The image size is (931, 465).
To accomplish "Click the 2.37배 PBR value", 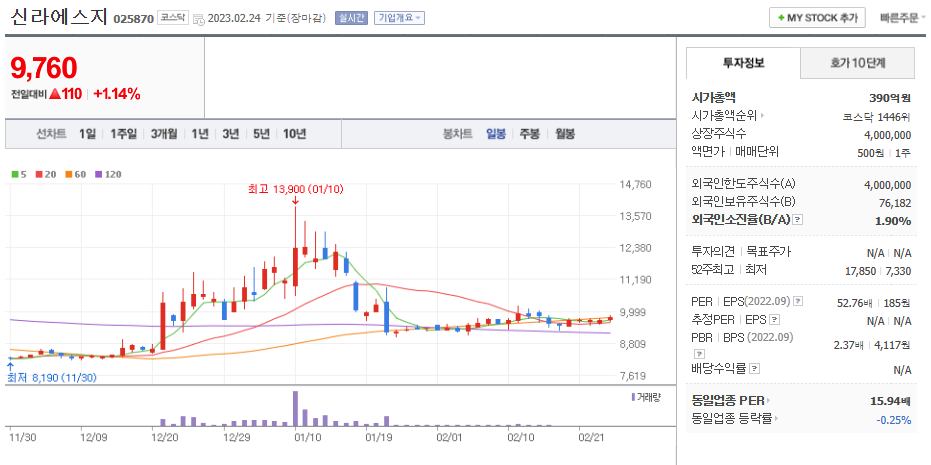I will 850,344.
